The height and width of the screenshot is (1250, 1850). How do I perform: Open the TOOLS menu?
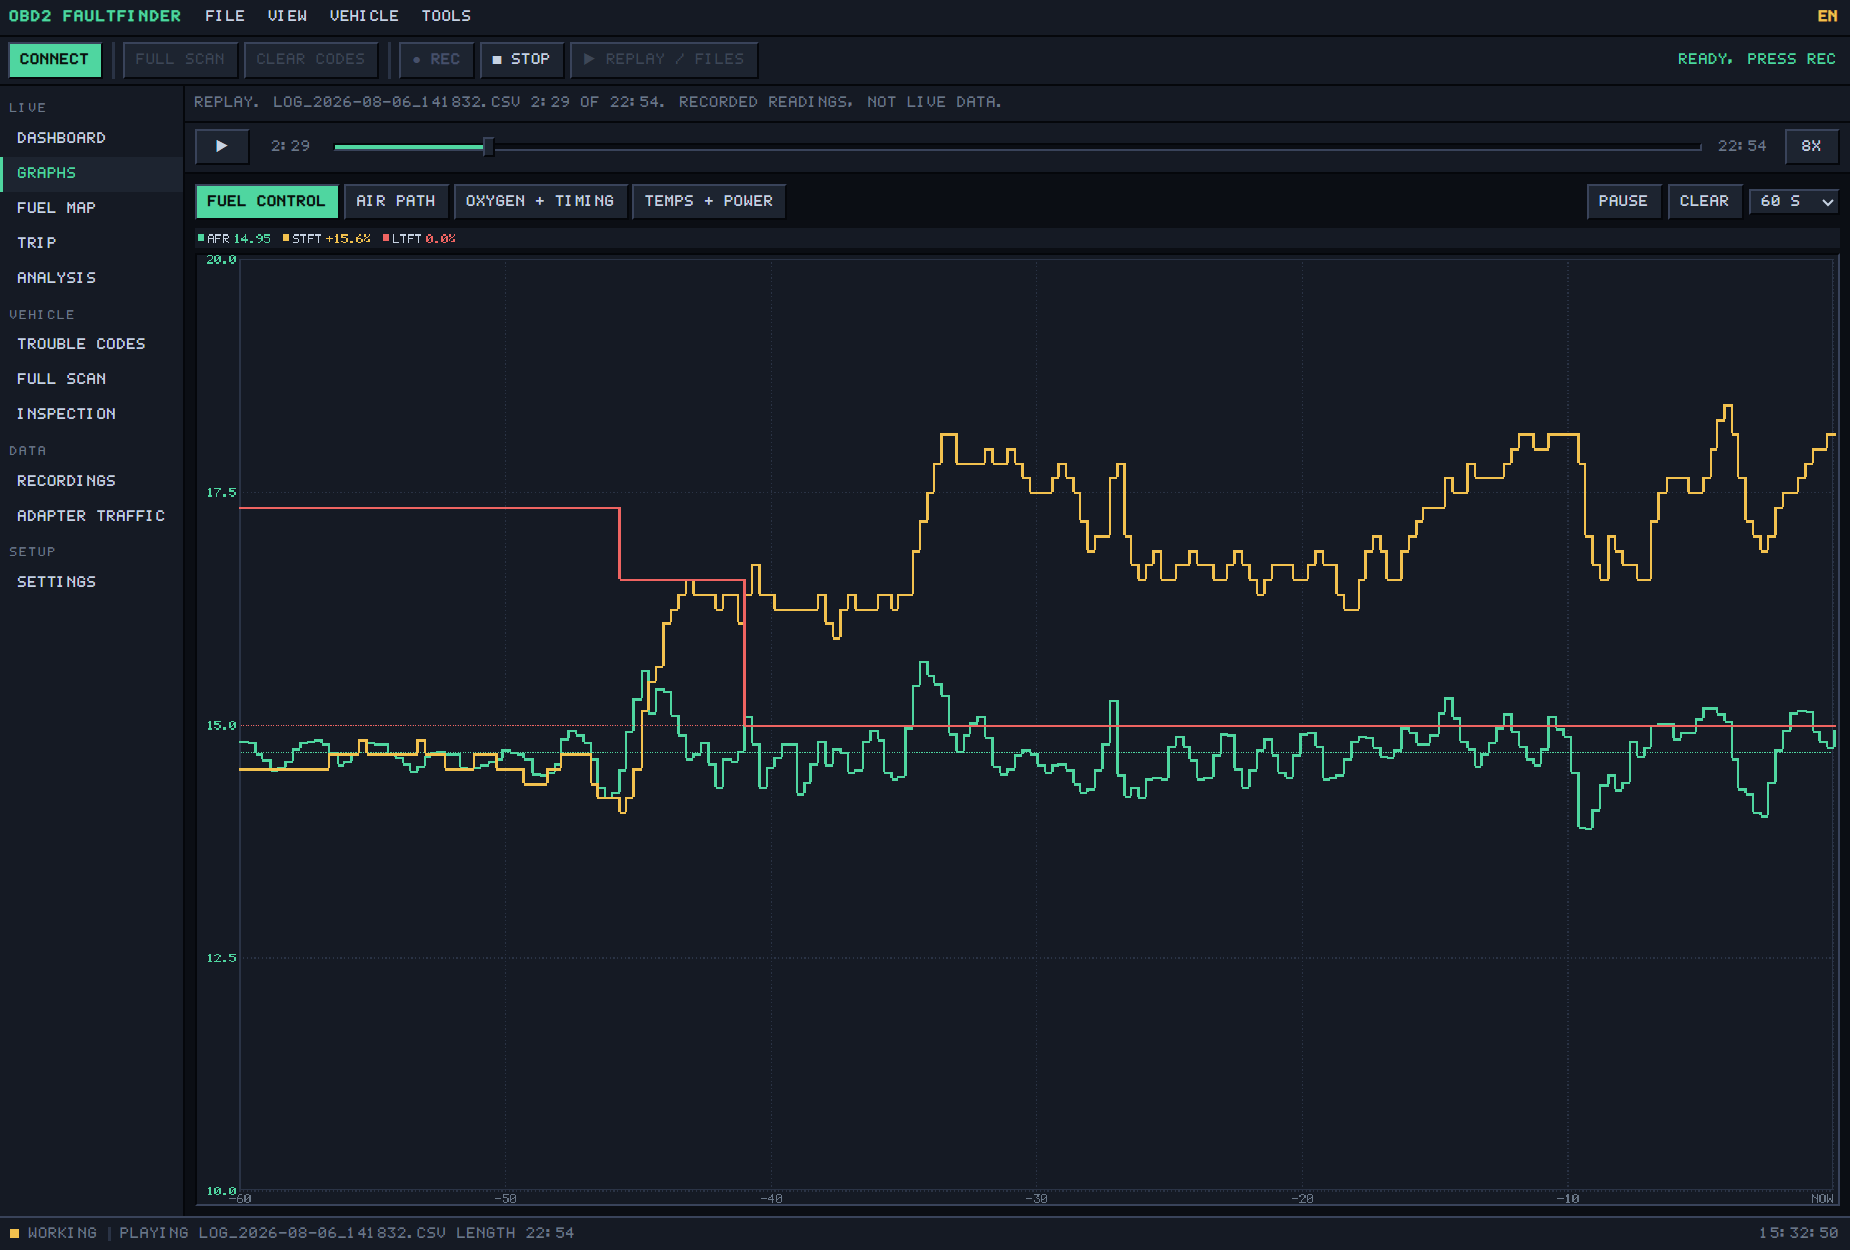pyautogui.click(x=446, y=16)
